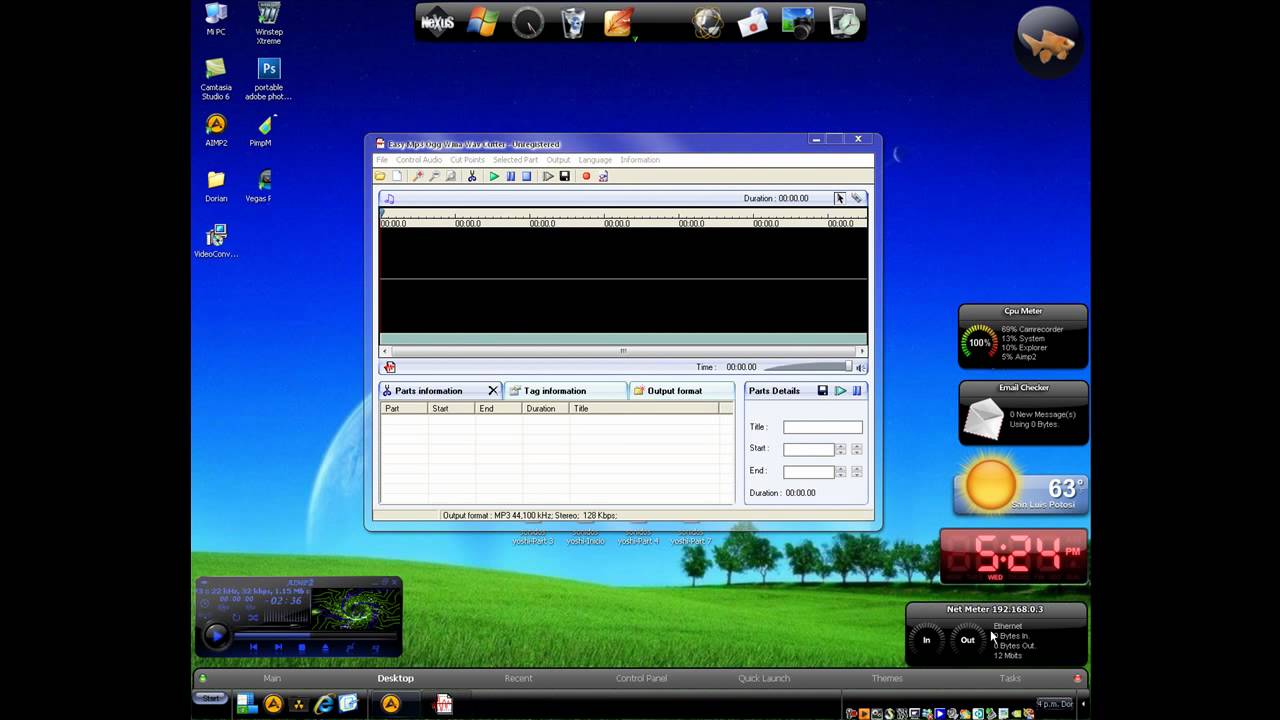Viewport: 1280px width, 720px height.
Task: Open the Information menu
Action: [x=640, y=160]
